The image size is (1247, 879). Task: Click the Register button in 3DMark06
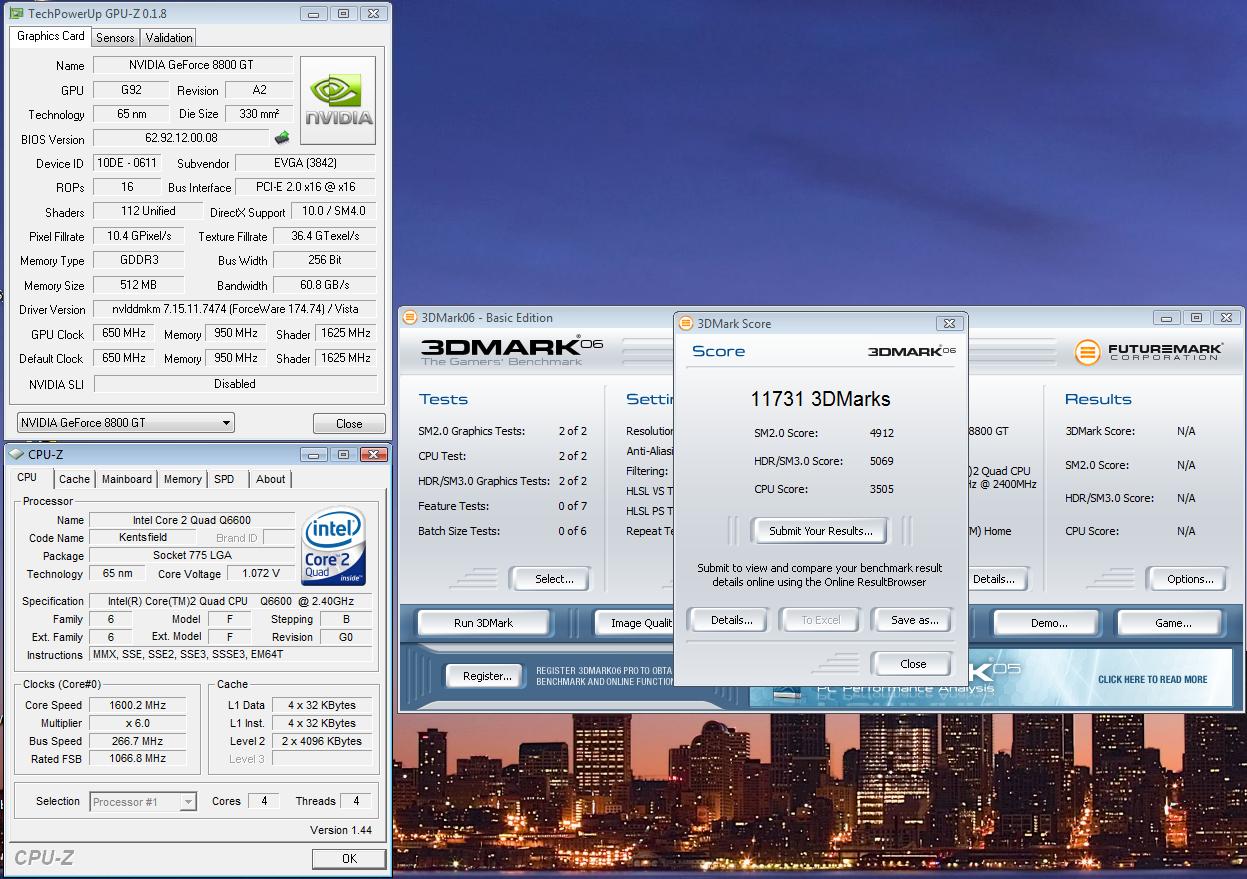click(x=487, y=676)
